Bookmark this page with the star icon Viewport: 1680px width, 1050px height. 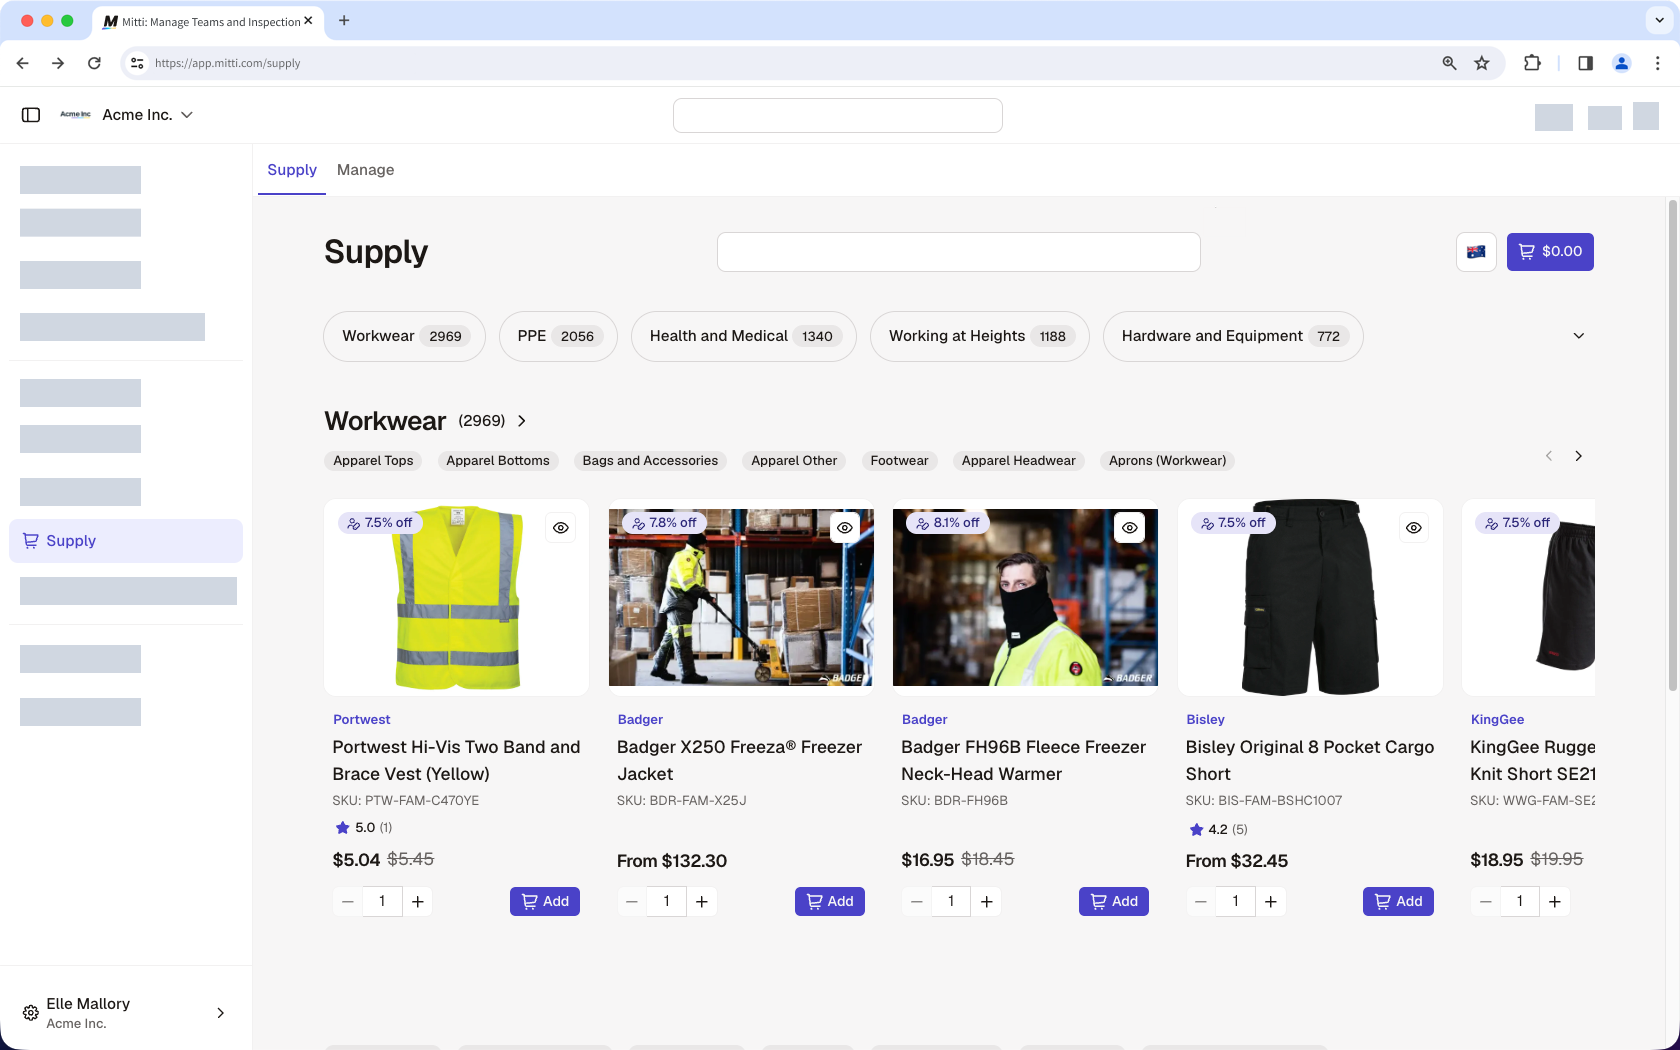click(x=1482, y=63)
